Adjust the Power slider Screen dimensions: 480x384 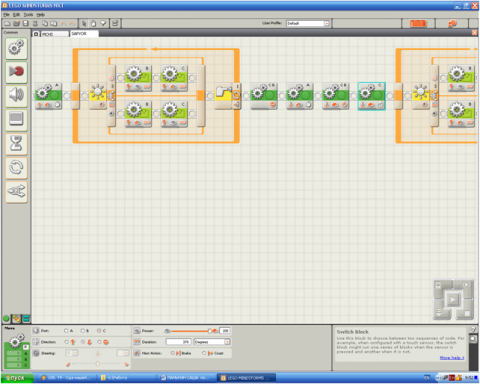click(210, 331)
